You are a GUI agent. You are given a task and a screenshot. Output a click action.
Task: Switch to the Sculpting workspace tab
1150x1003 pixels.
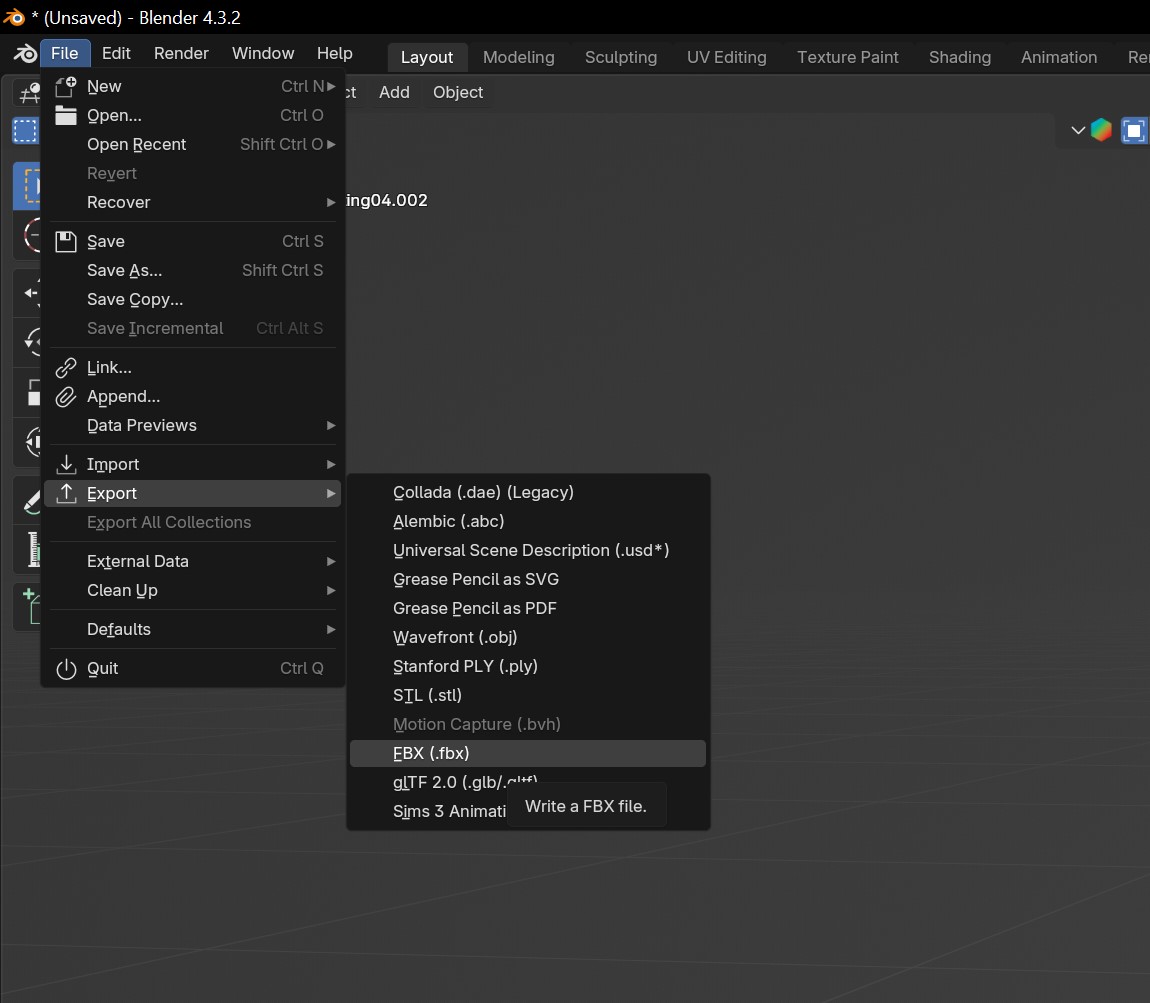point(620,57)
